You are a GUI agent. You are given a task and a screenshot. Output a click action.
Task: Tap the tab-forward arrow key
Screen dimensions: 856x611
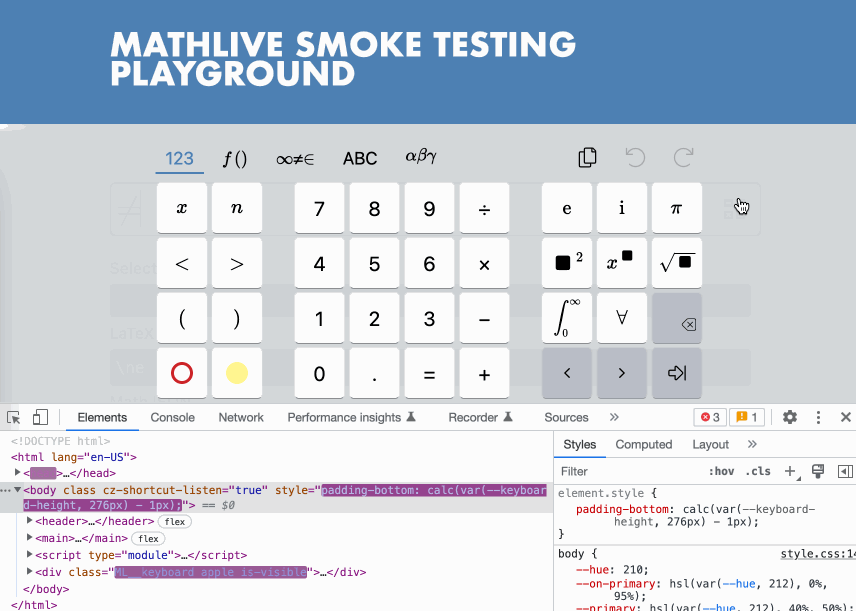(676, 373)
